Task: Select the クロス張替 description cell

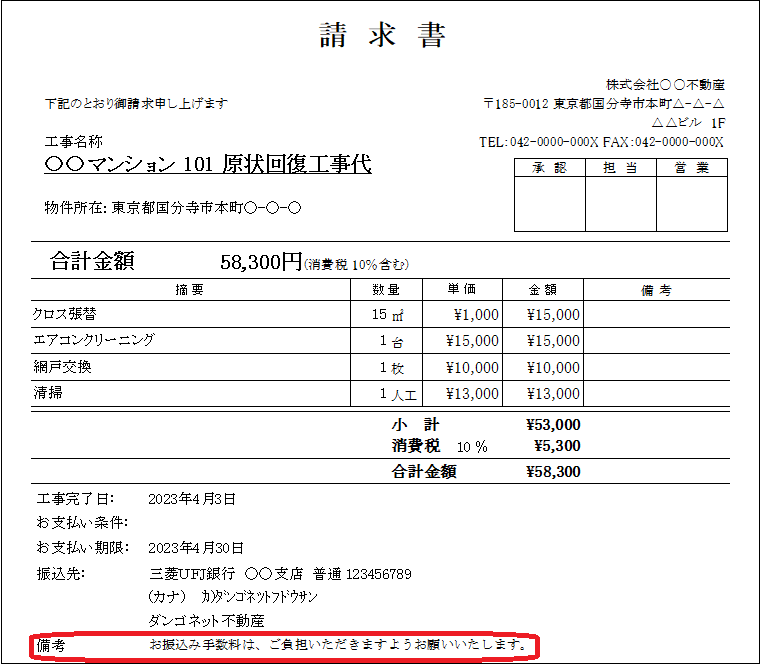Action: click(65, 314)
